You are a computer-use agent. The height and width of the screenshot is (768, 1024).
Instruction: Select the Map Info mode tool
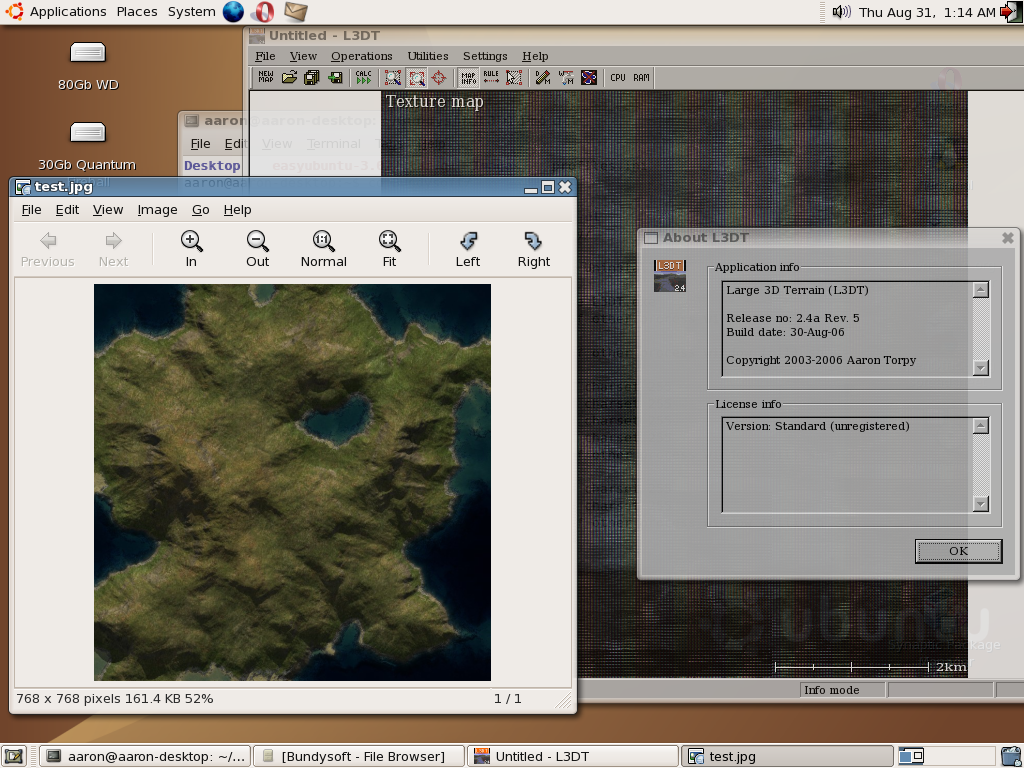468,77
